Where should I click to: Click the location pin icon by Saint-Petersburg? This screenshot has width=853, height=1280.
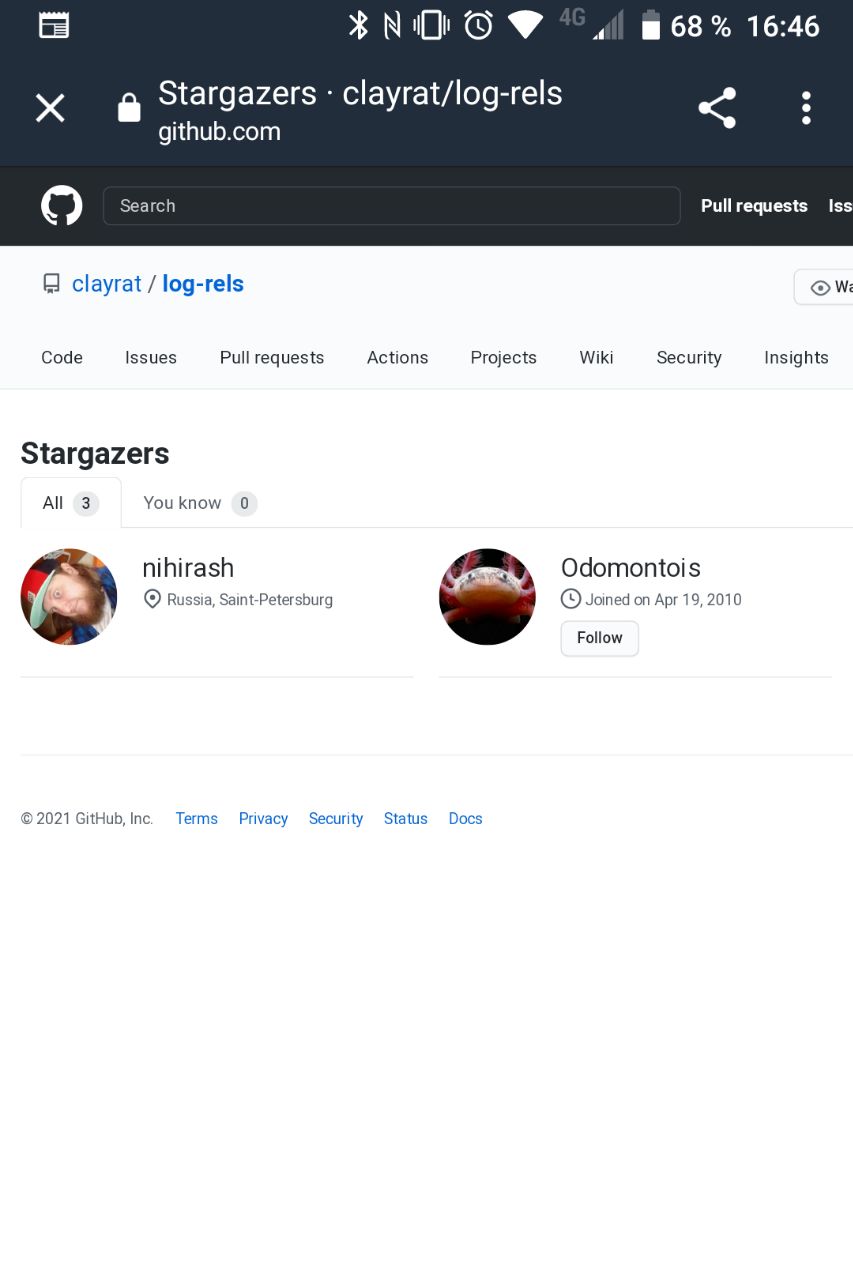(x=152, y=600)
